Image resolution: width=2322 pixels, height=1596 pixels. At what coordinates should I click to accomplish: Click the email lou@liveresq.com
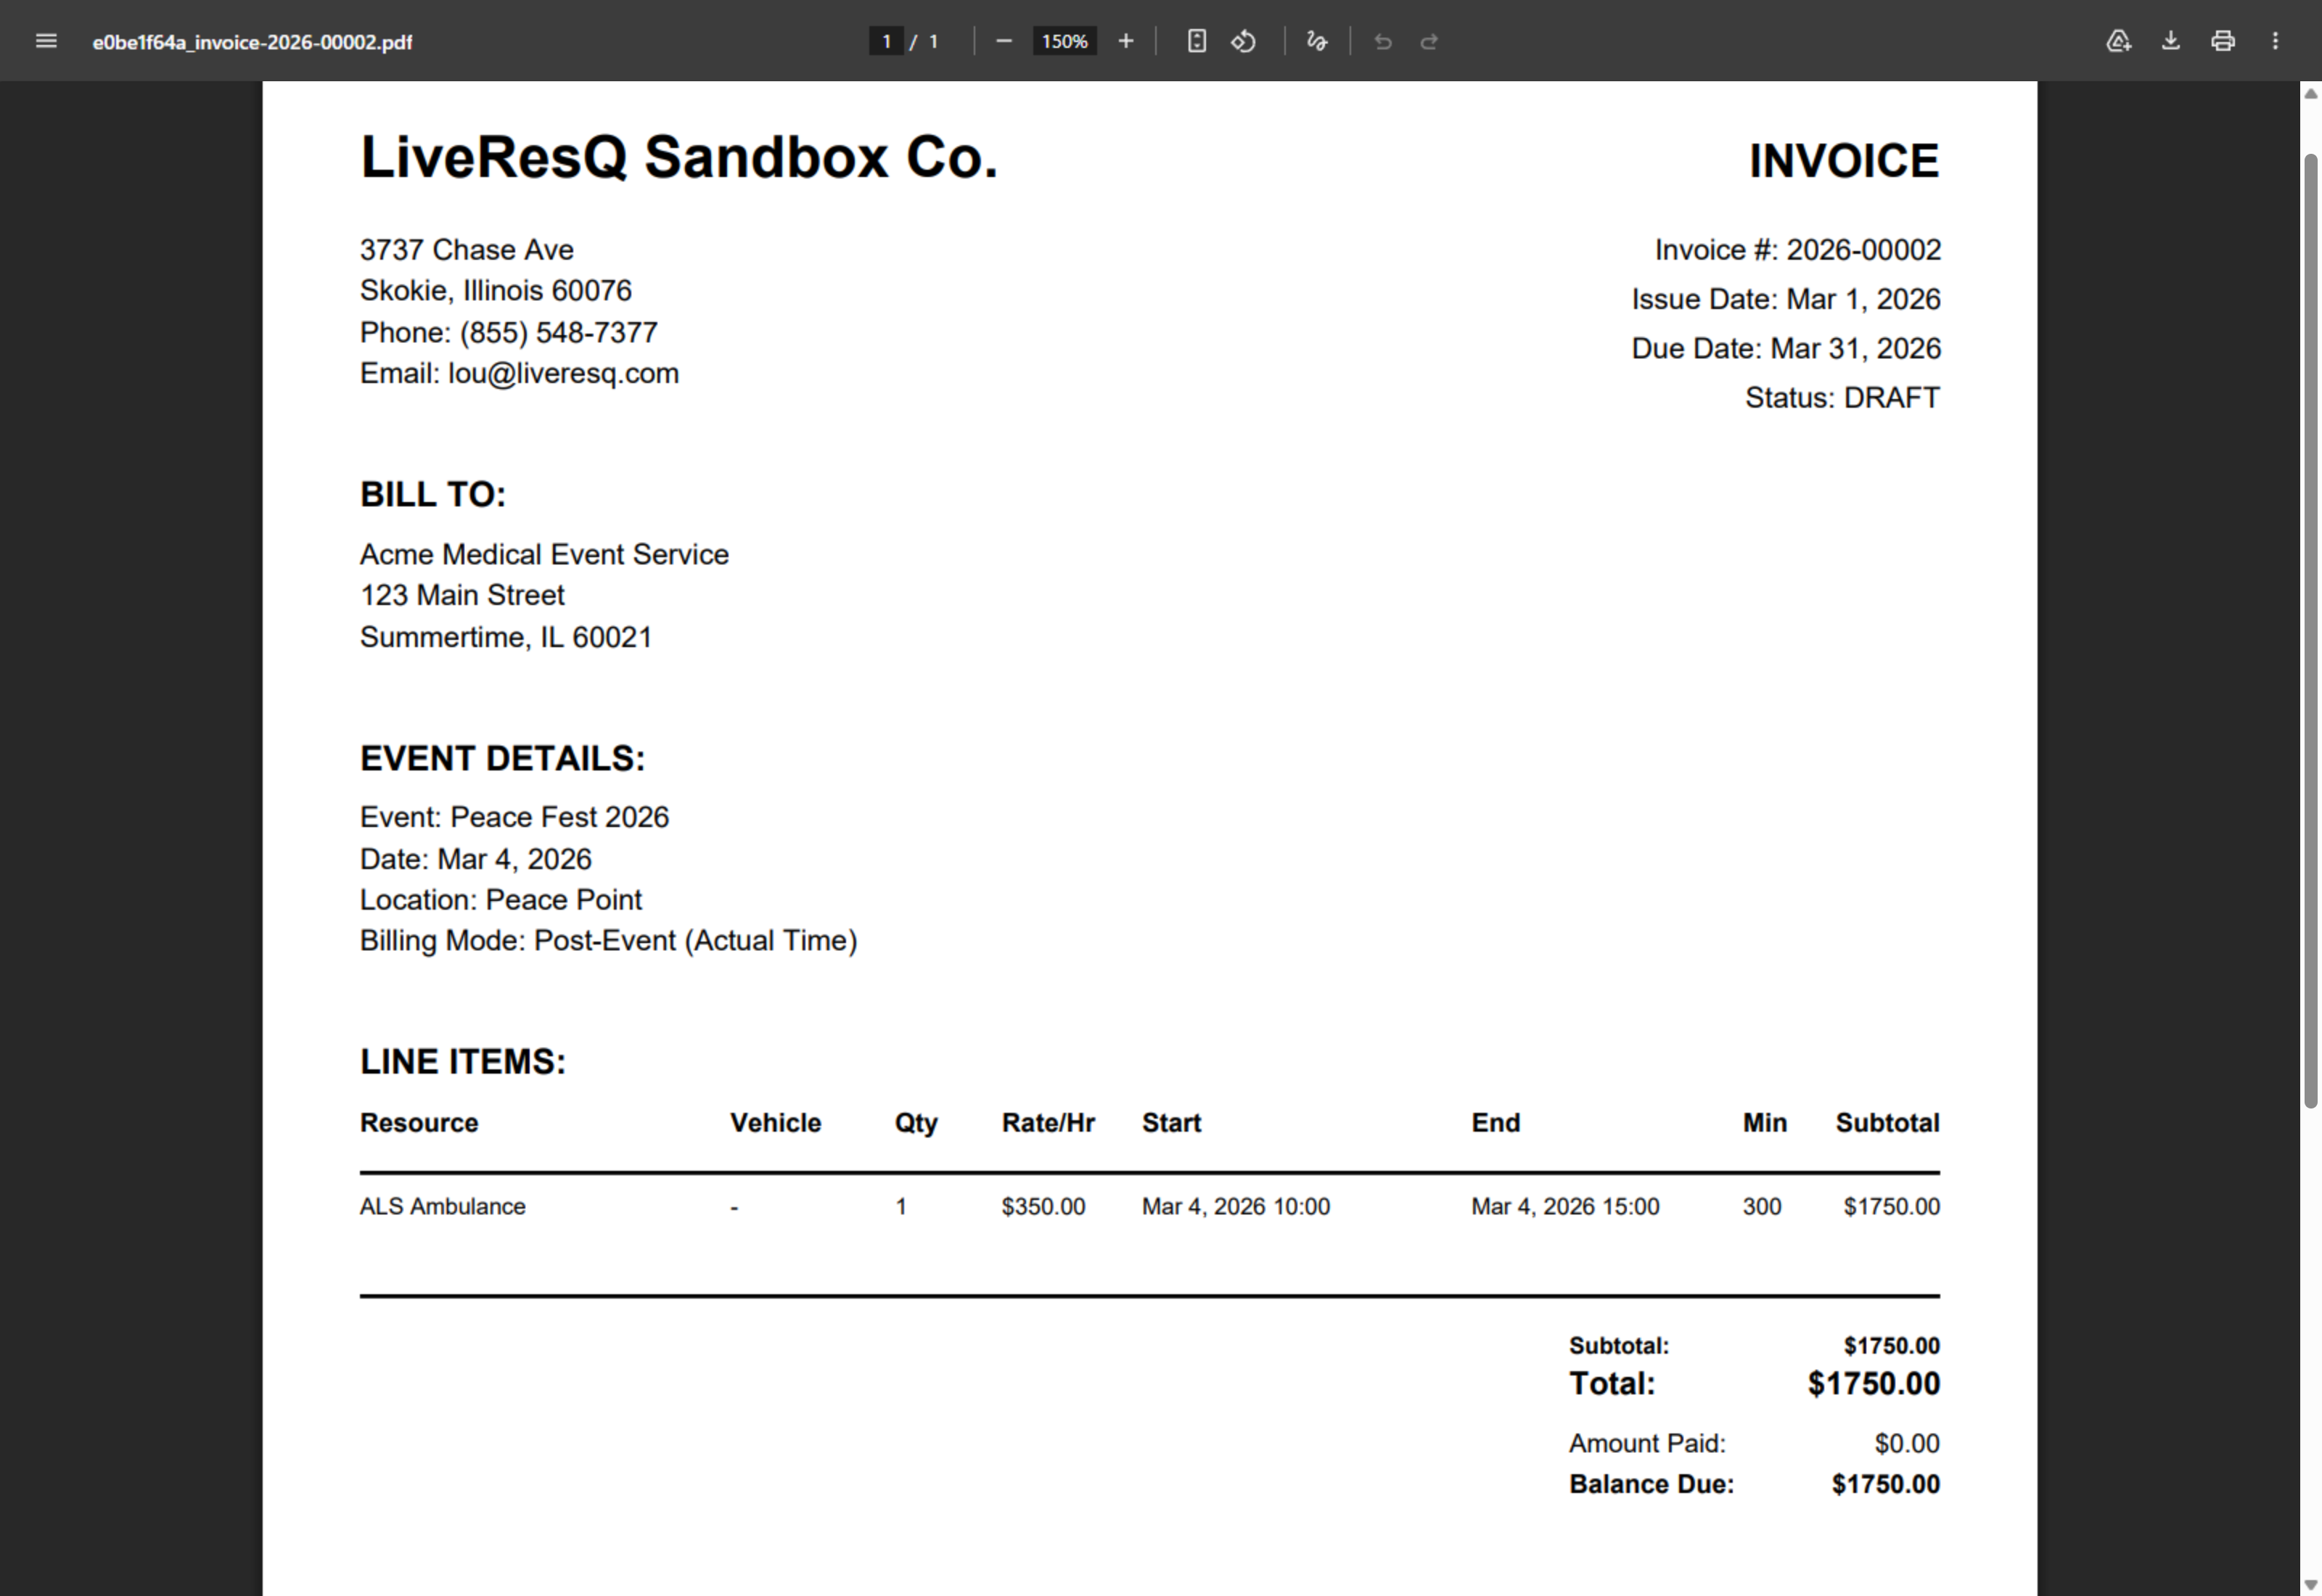(x=563, y=374)
